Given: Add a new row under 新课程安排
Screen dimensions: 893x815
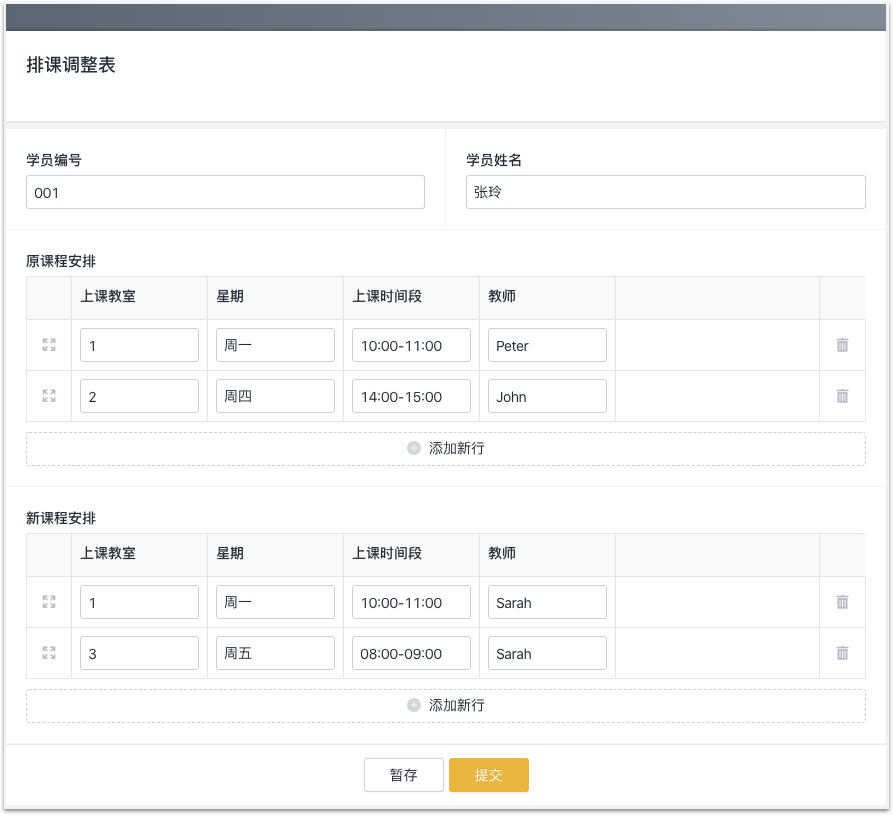Looking at the screenshot, I should tap(446, 706).
